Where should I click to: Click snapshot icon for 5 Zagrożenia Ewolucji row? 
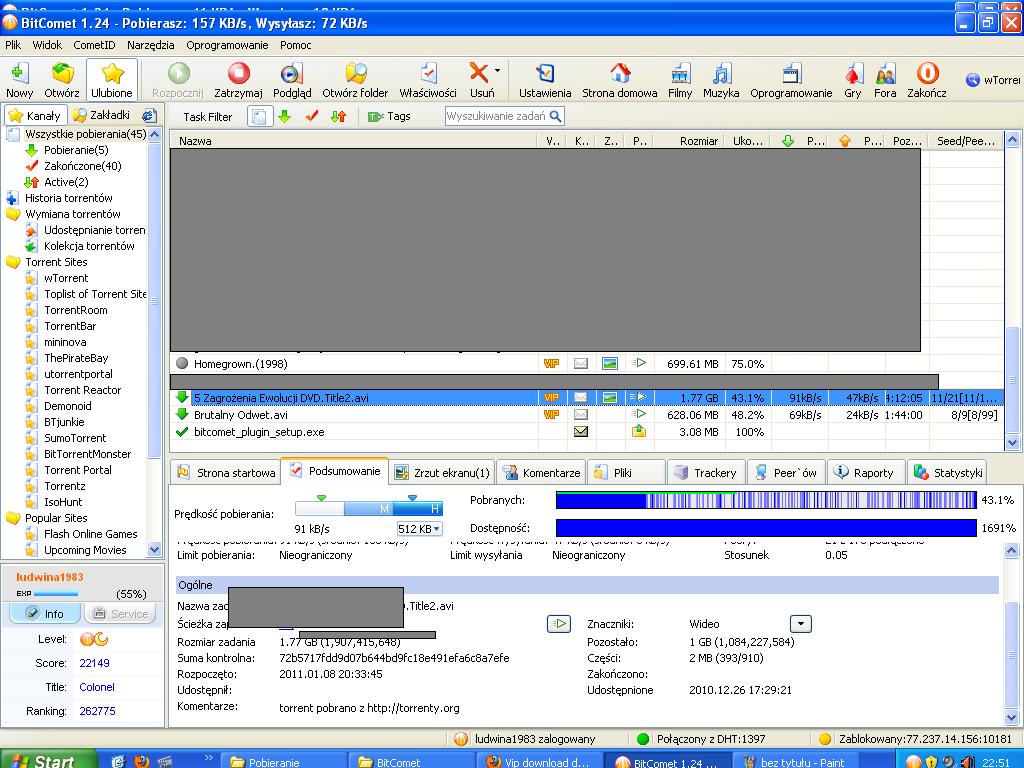click(610, 397)
